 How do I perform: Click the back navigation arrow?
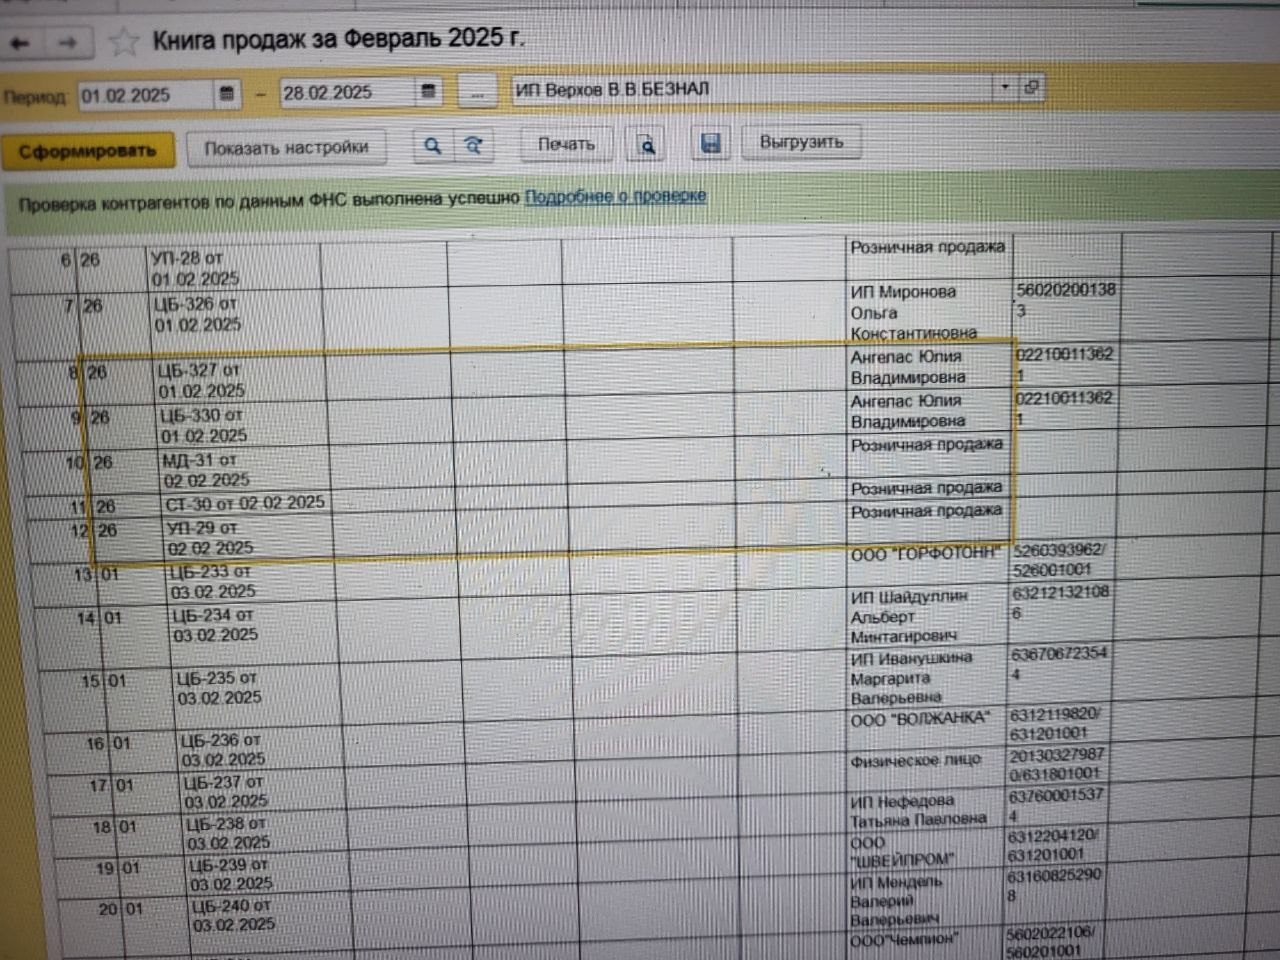tap(21, 43)
